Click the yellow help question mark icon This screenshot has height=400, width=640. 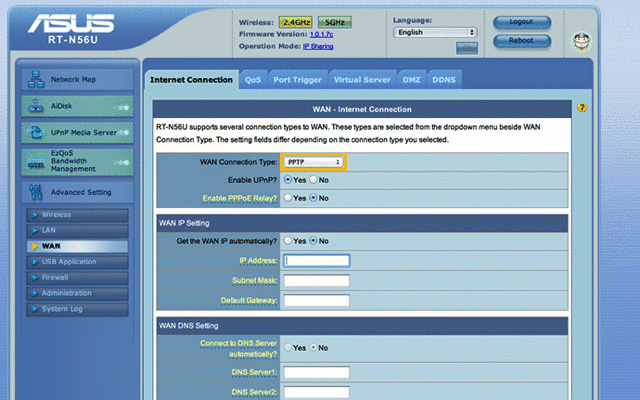pyautogui.click(x=581, y=107)
